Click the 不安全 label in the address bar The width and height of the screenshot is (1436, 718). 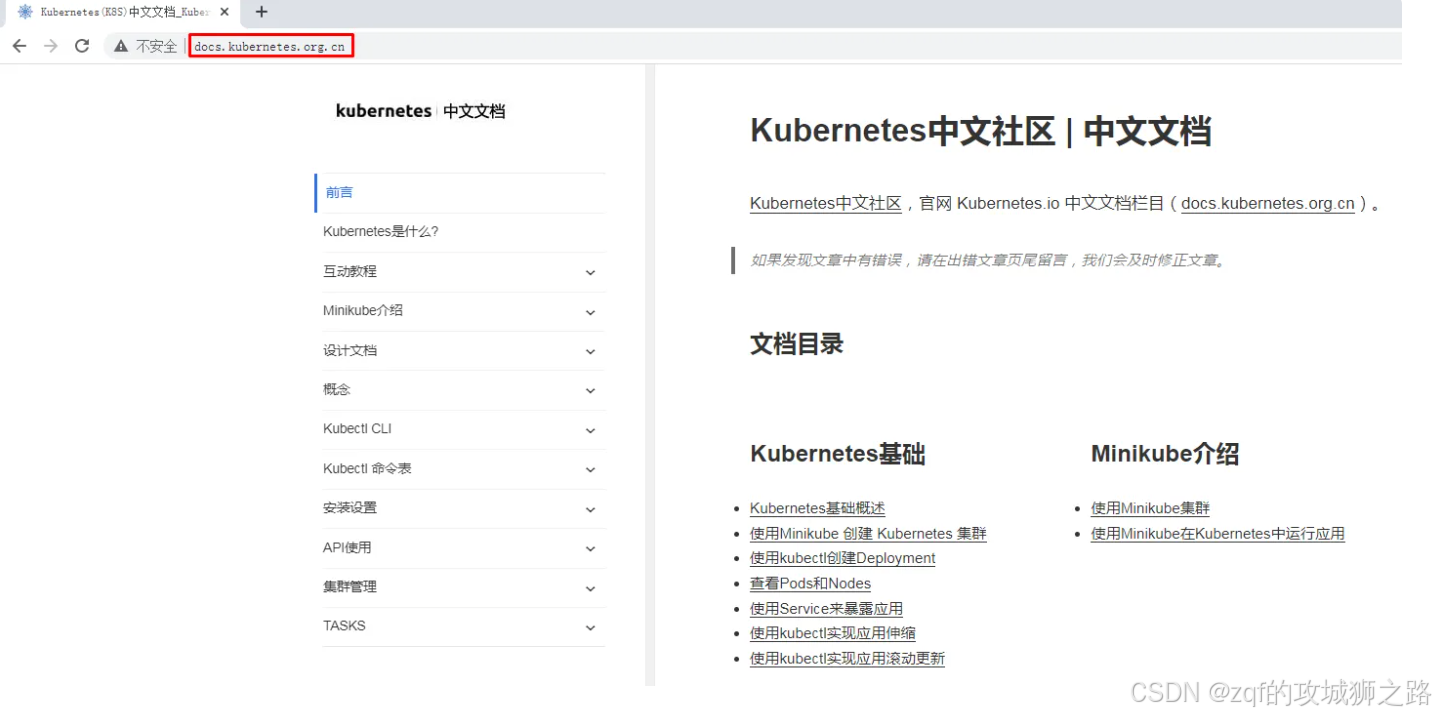coord(156,46)
